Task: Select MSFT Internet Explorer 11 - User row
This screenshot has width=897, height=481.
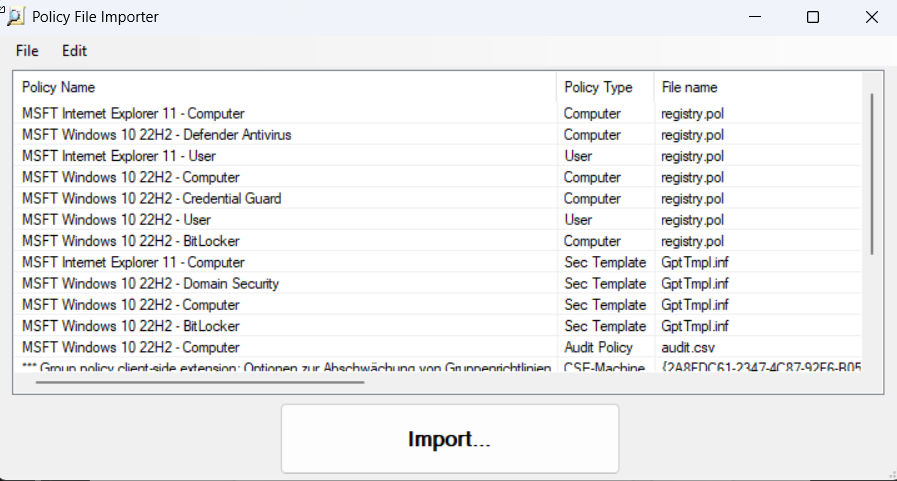Action: coord(438,156)
